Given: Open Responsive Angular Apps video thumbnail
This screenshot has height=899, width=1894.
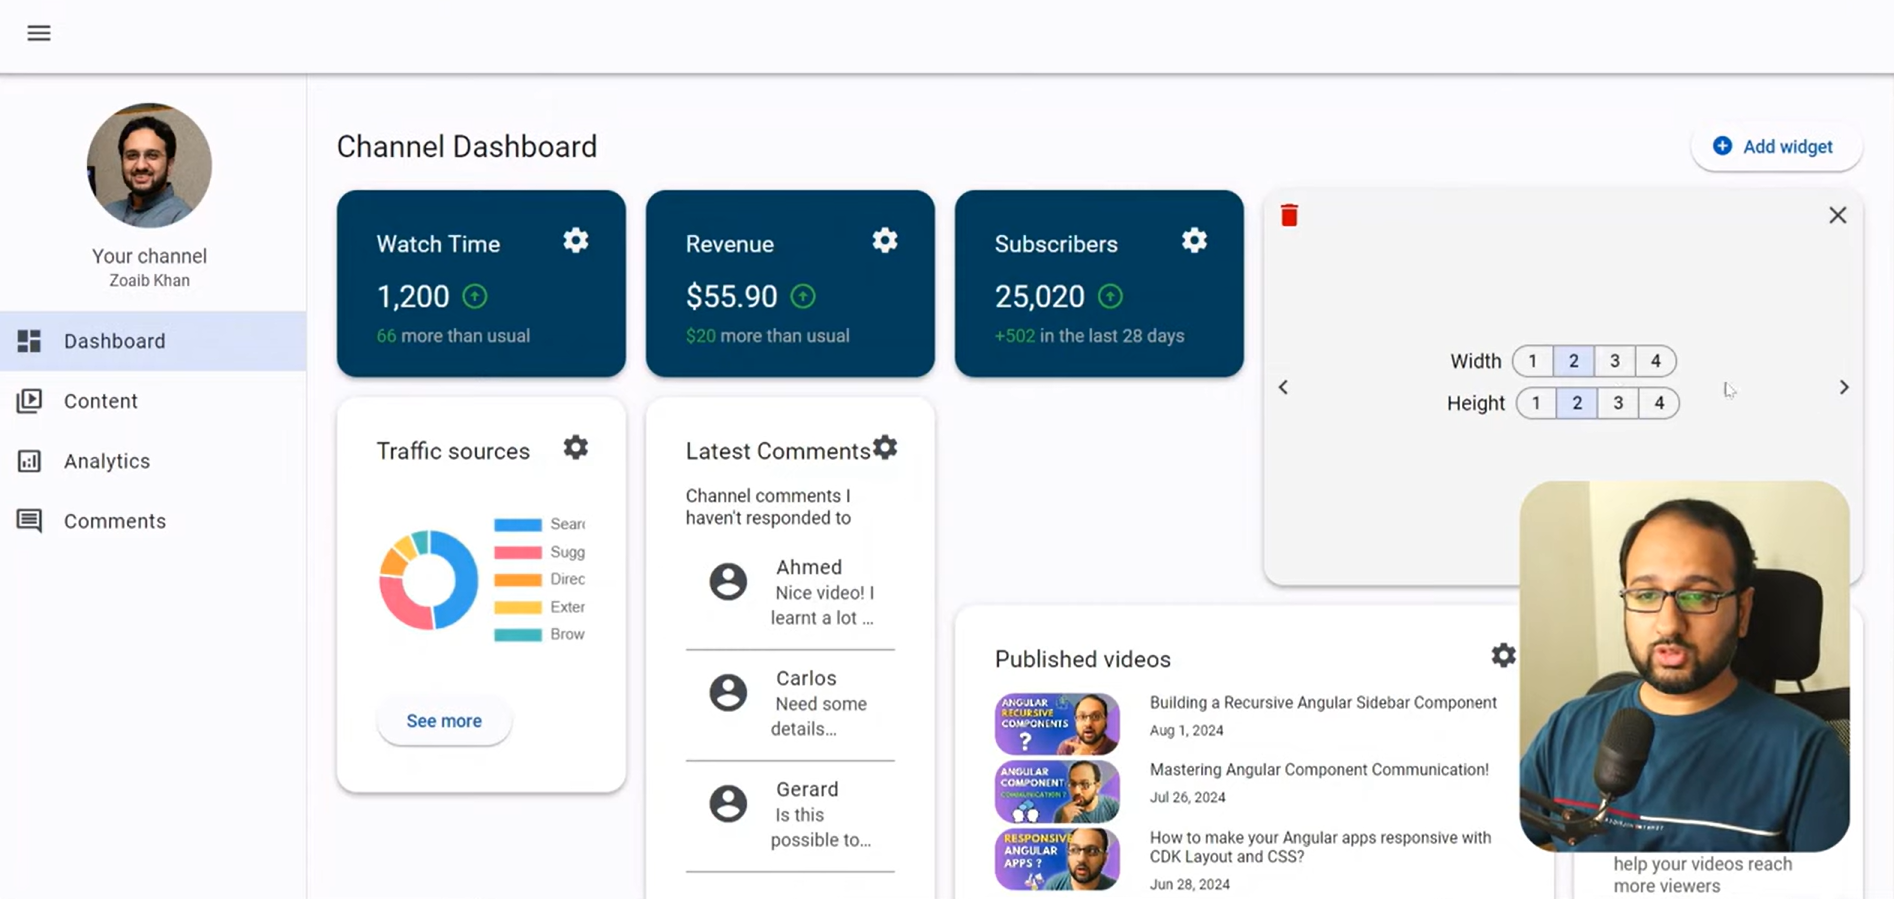Looking at the screenshot, I should [x=1057, y=859].
